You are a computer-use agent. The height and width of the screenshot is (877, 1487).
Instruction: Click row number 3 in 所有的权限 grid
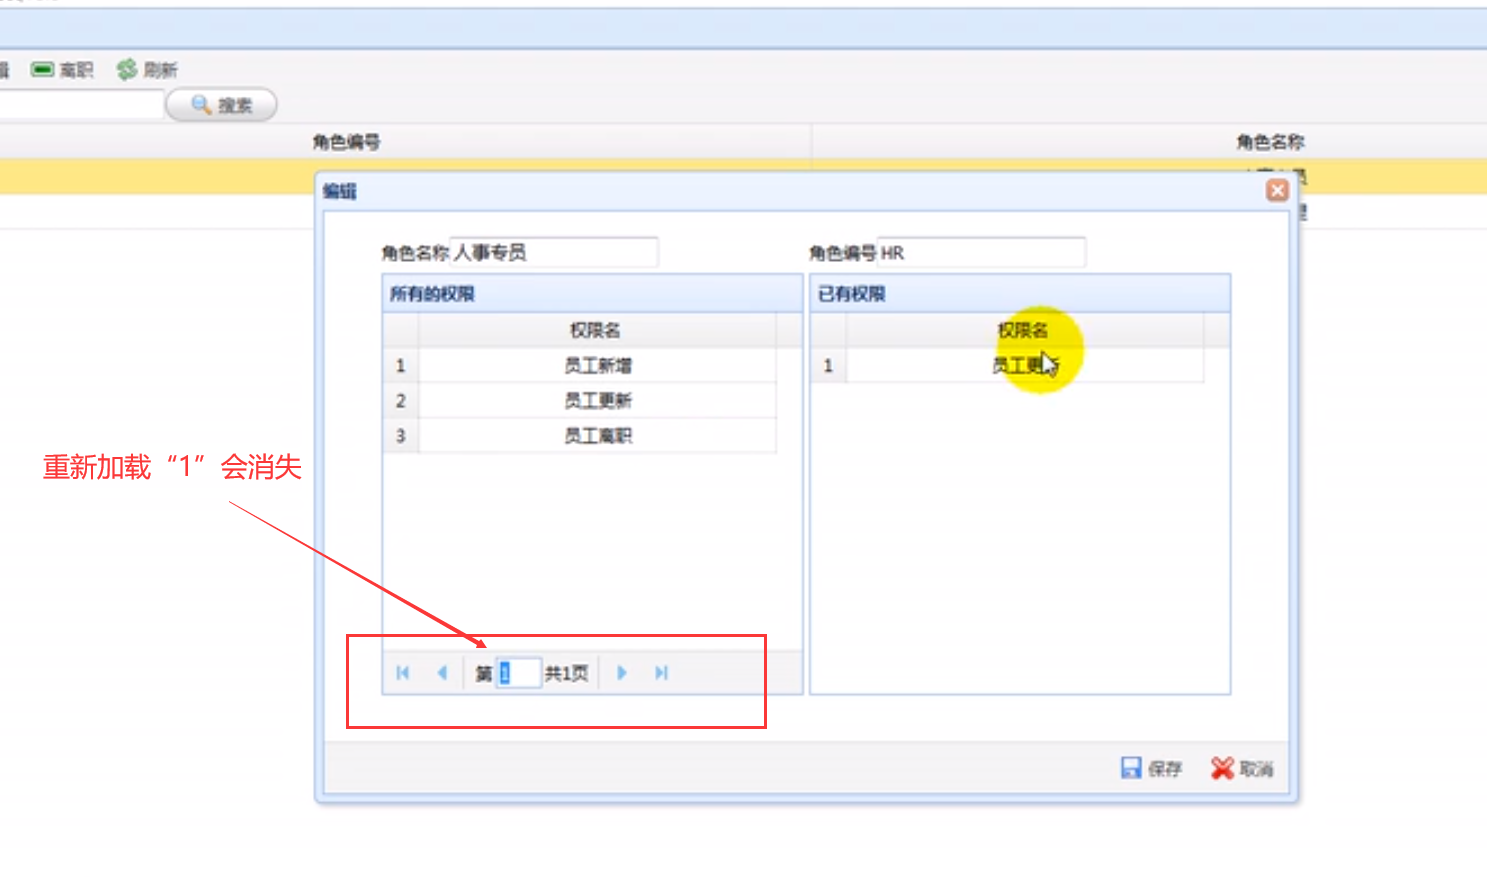(x=401, y=435)
